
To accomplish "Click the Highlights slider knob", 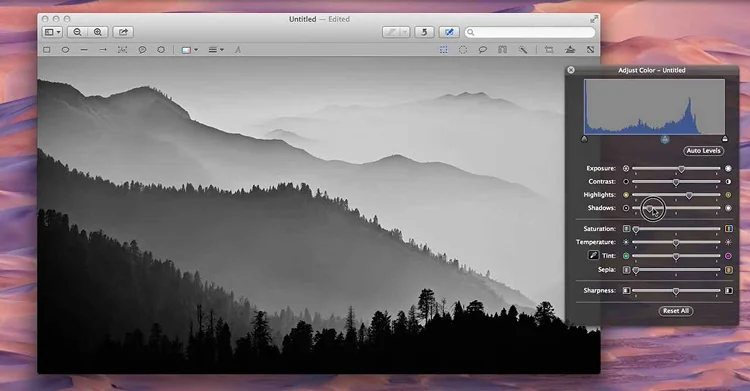I will pos(689,195).
